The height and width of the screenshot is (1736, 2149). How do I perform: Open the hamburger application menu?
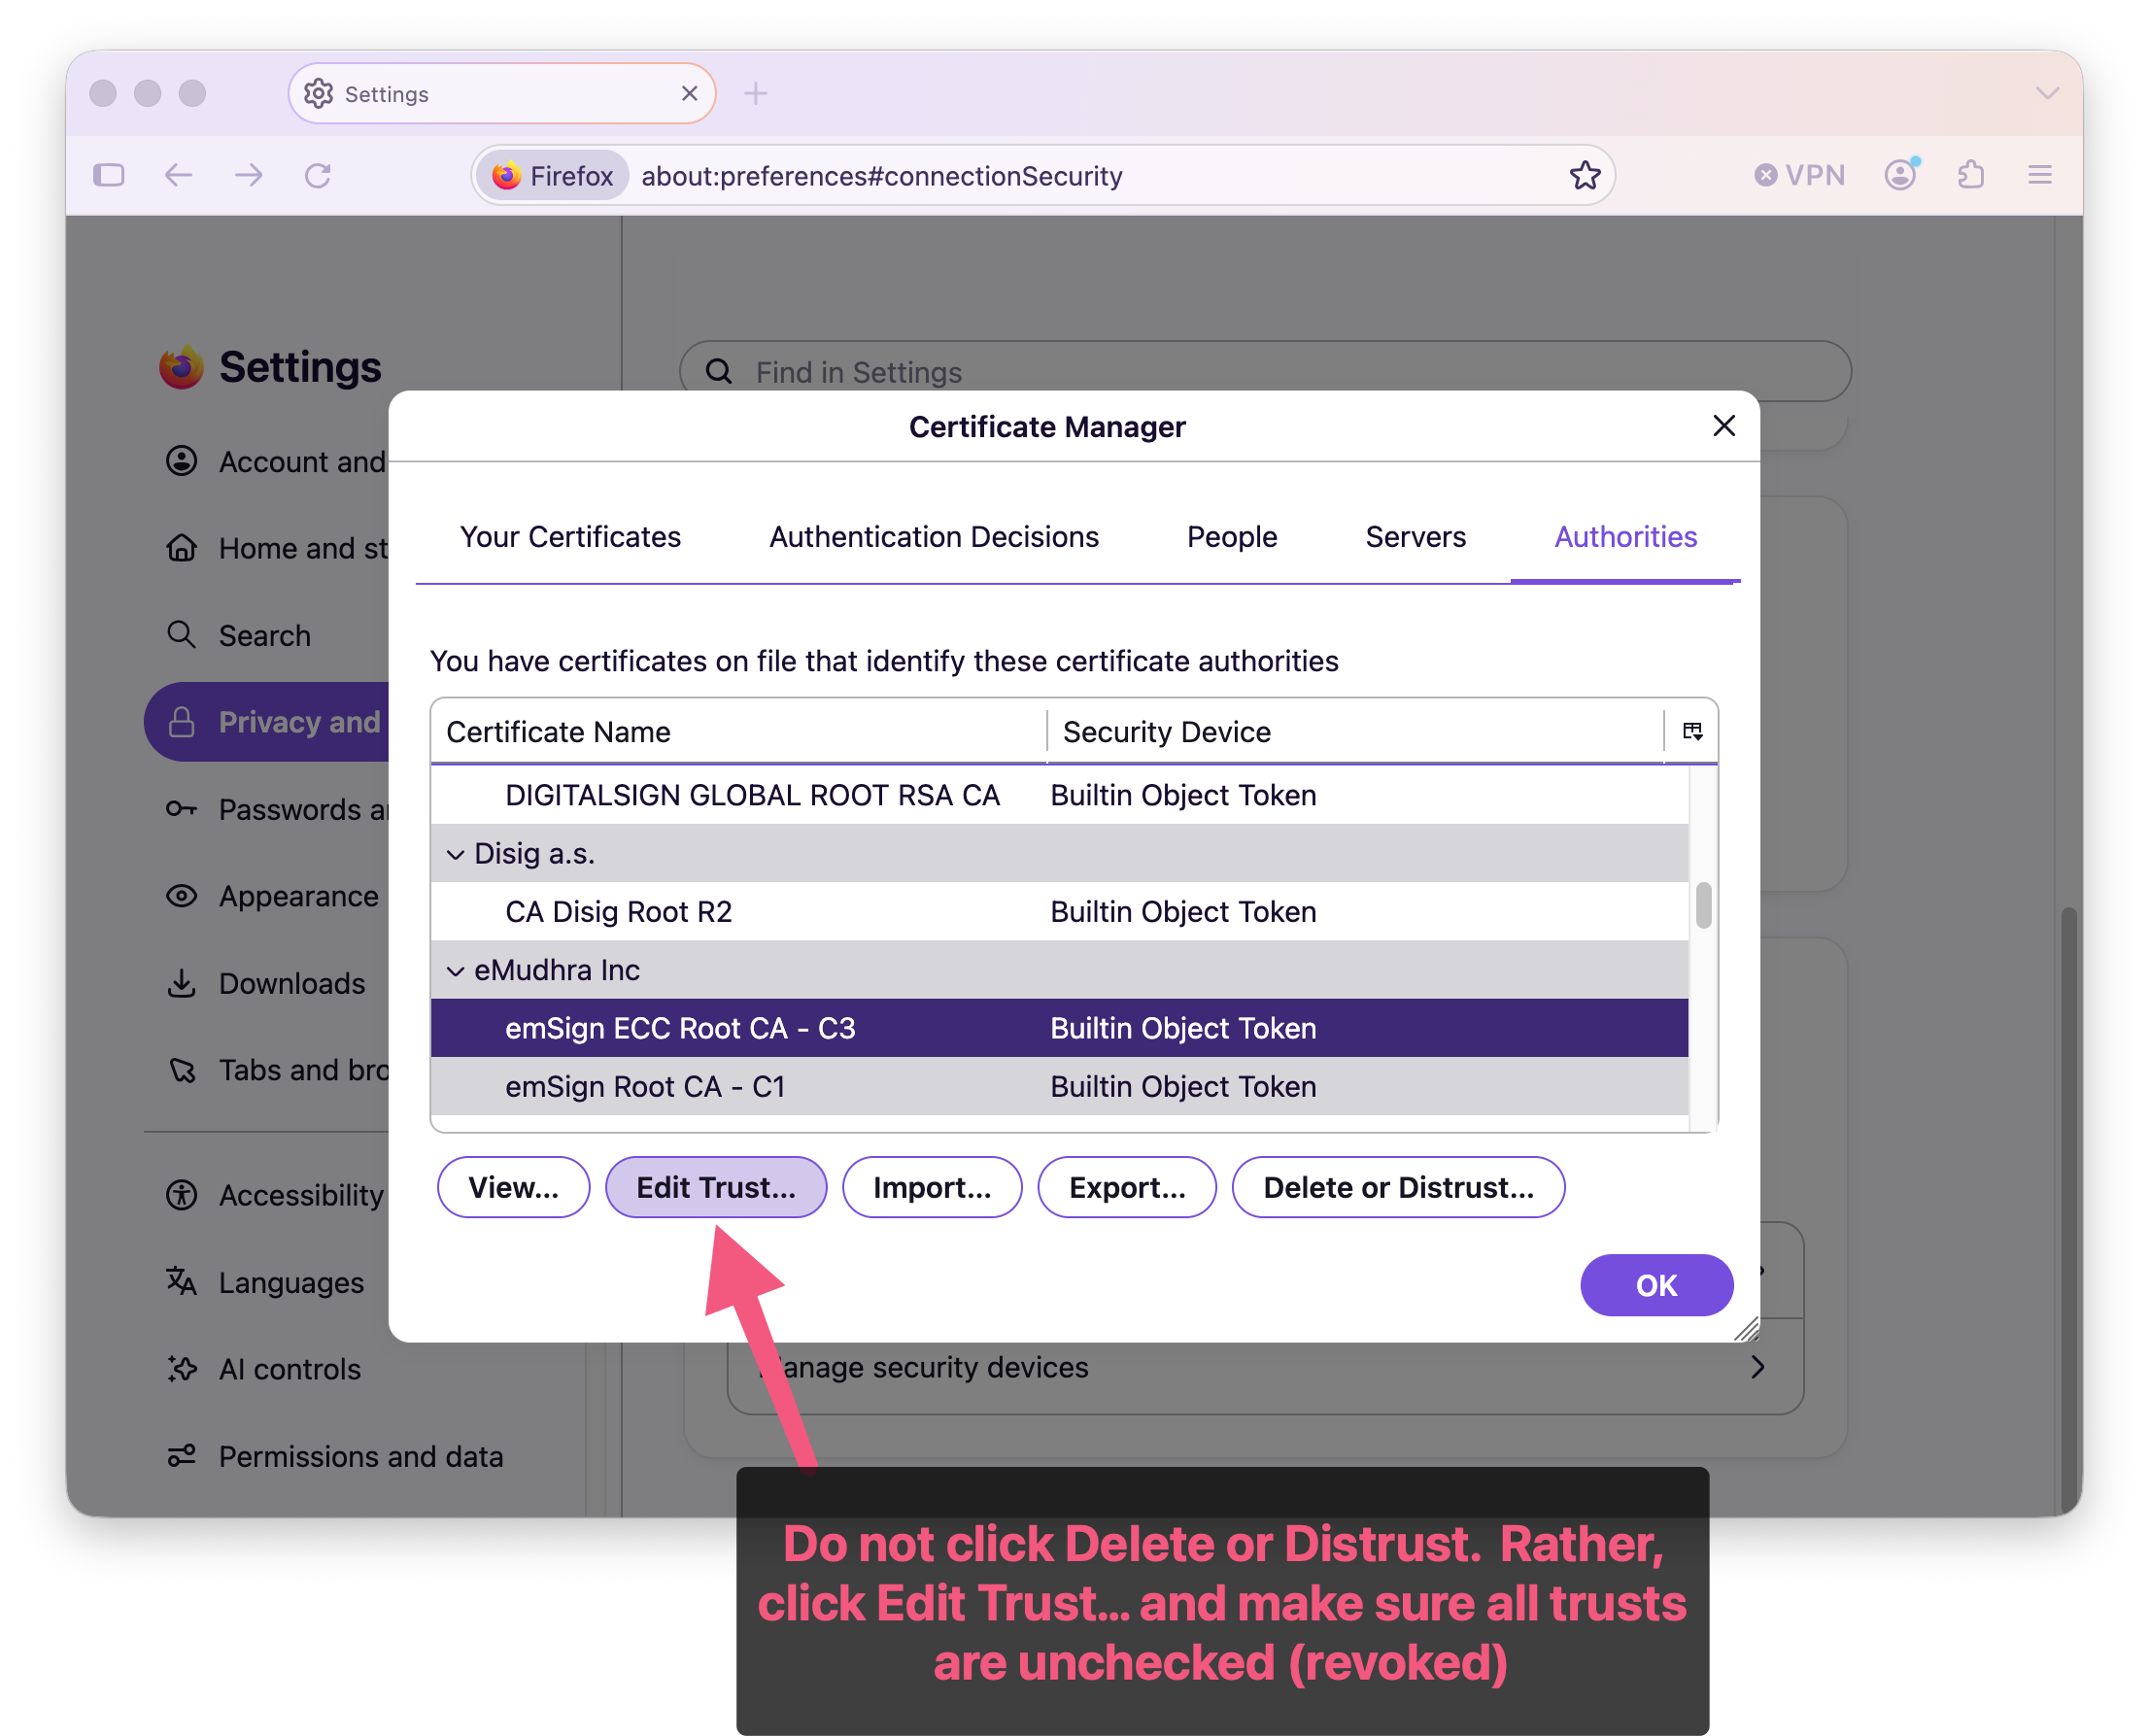coord(2039,175)
